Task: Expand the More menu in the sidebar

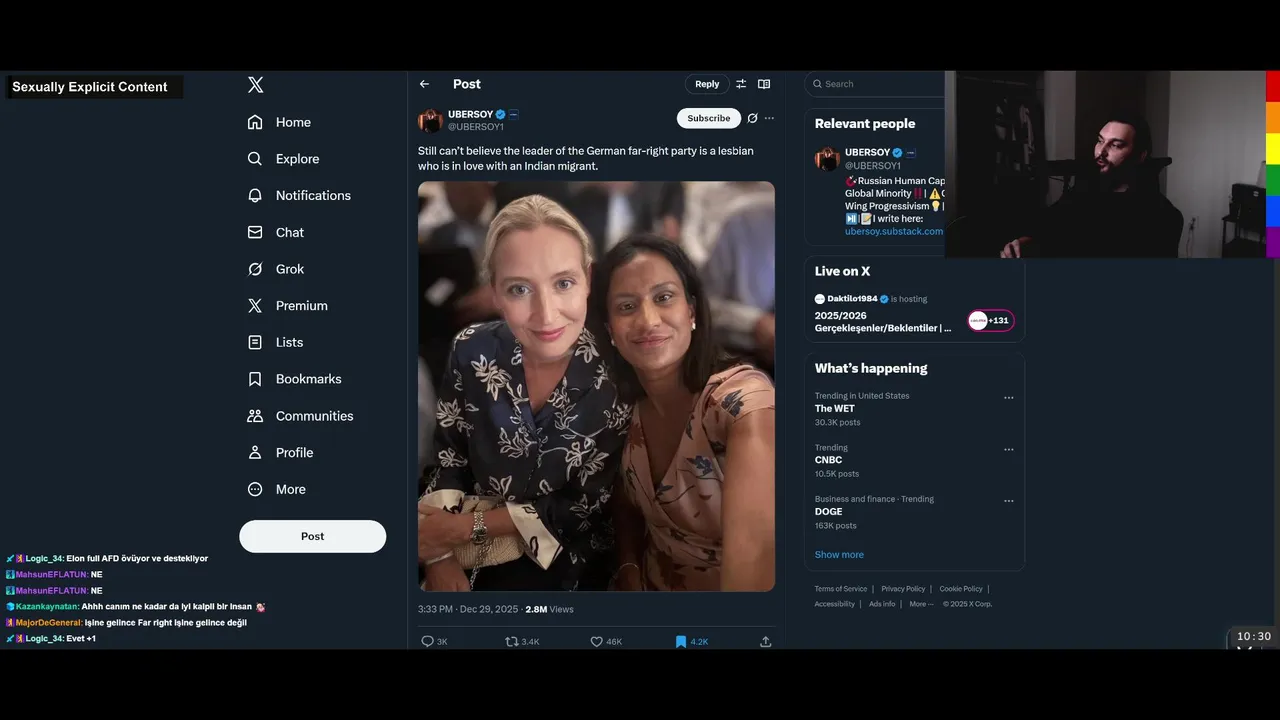Action: tap(276, 489)
